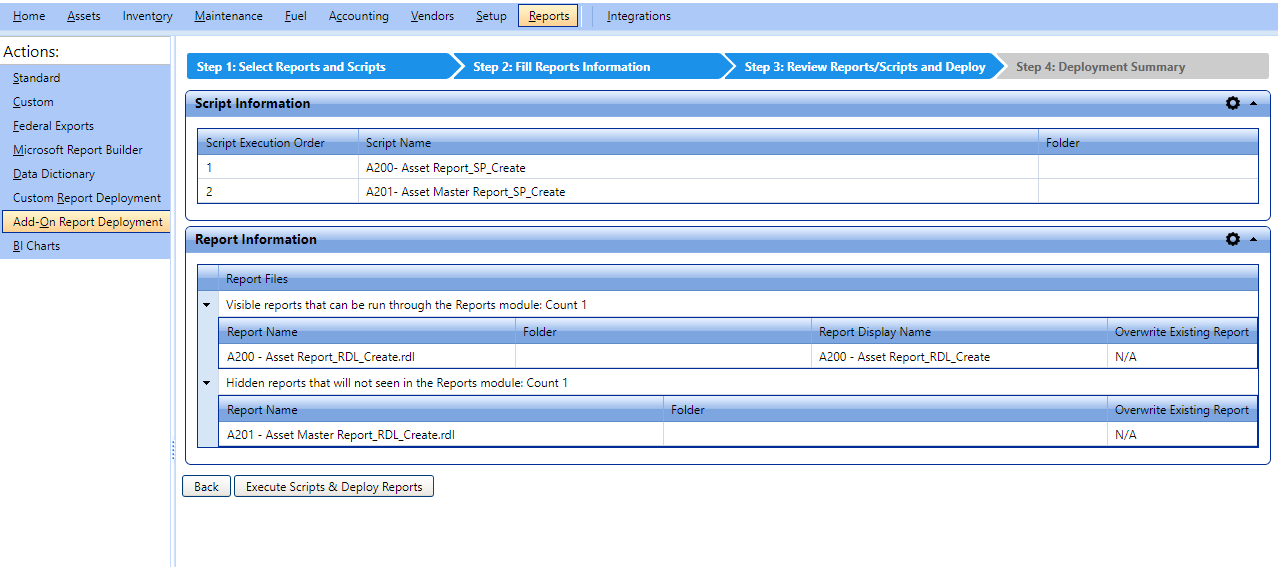
Task: Collapse the Visible reports group
Action: point(207,304)
